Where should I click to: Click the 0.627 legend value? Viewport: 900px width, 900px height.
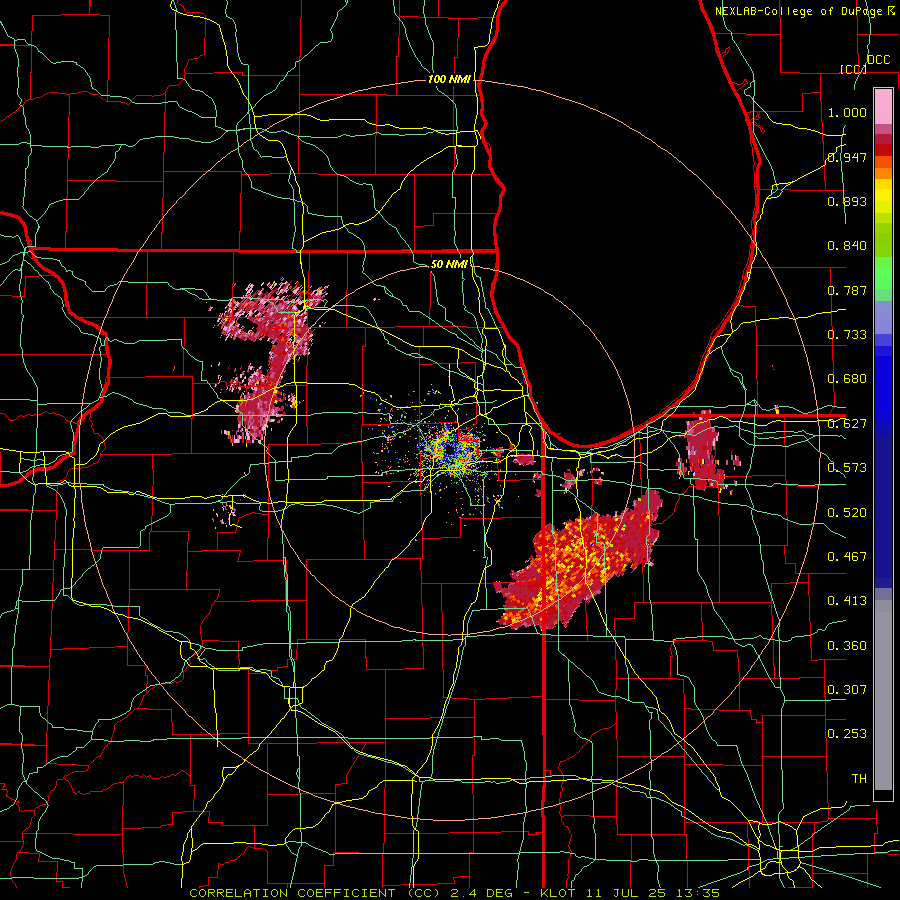click(847, 424)
